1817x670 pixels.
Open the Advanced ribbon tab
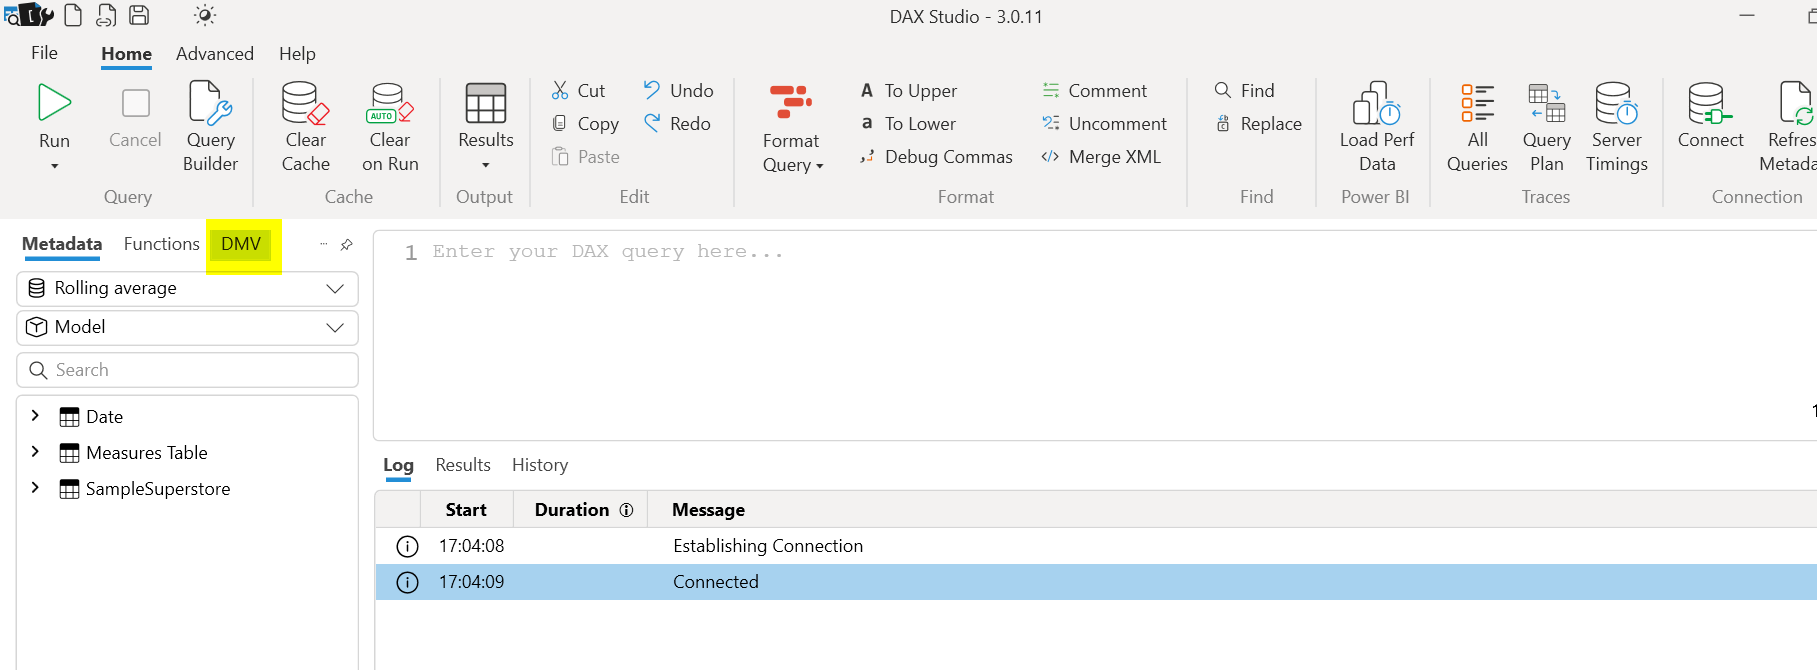point(214,54)
